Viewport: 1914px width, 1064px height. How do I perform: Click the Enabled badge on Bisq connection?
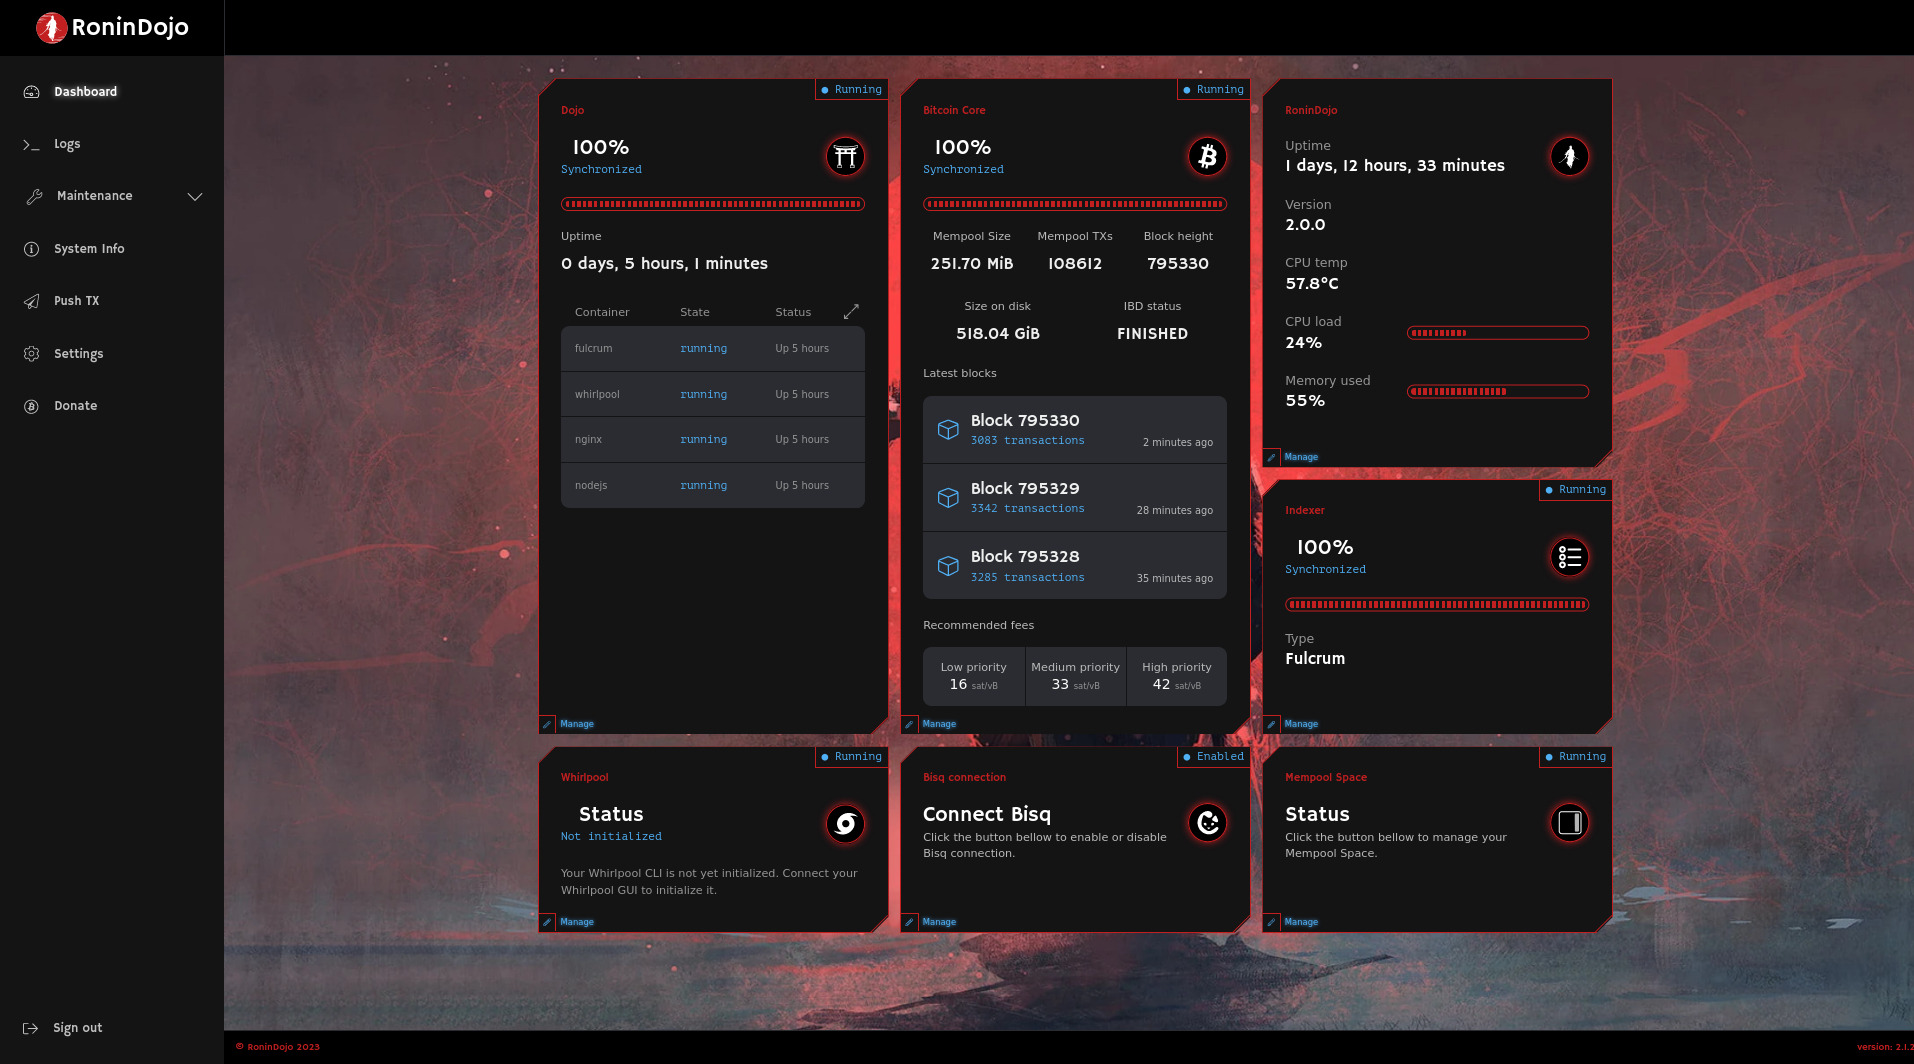pos(1213,757)
